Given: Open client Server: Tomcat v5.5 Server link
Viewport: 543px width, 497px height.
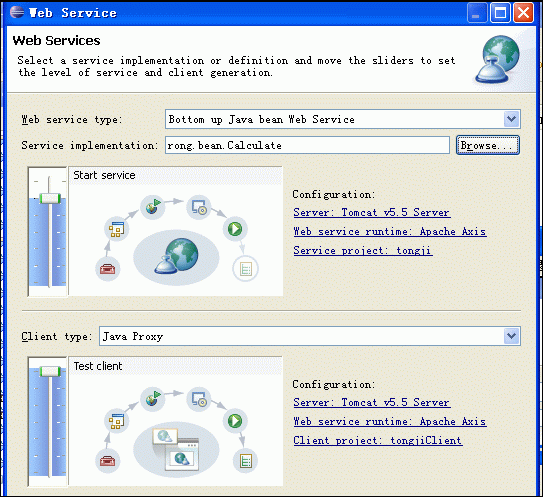Looking at the screenshot, I should 372,402.
